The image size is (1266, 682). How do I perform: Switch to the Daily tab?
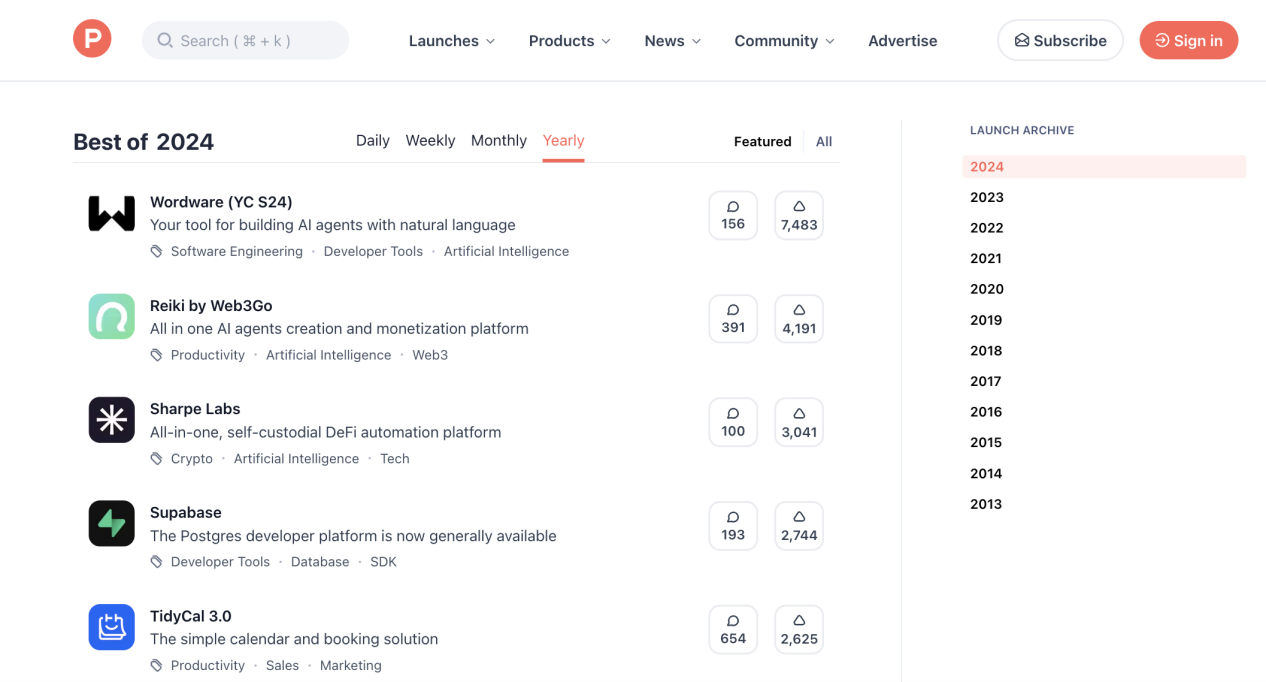click(x=372, y=141)
